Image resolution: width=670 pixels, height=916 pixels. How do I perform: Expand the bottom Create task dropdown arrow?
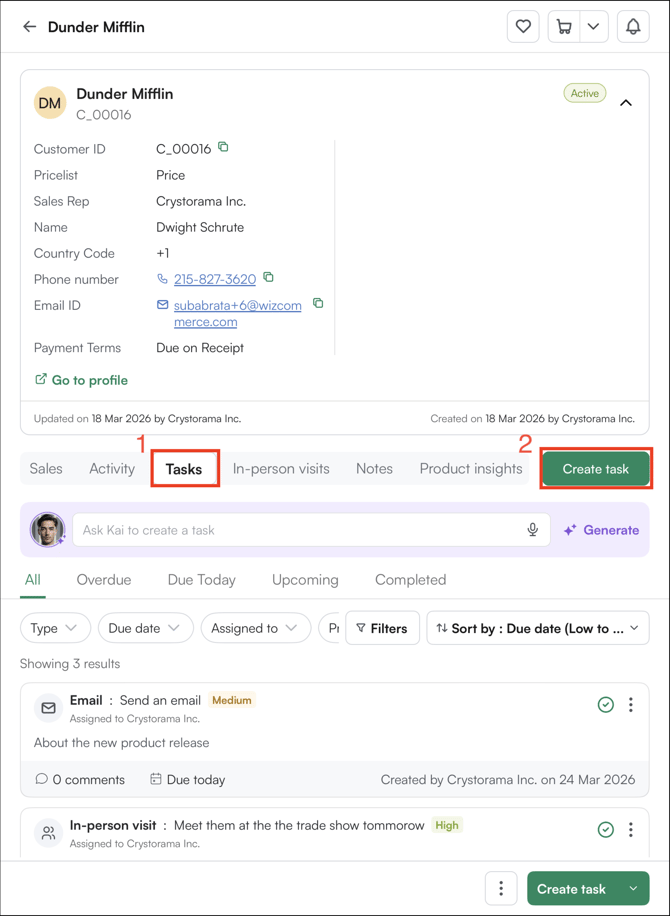[633, 889]
